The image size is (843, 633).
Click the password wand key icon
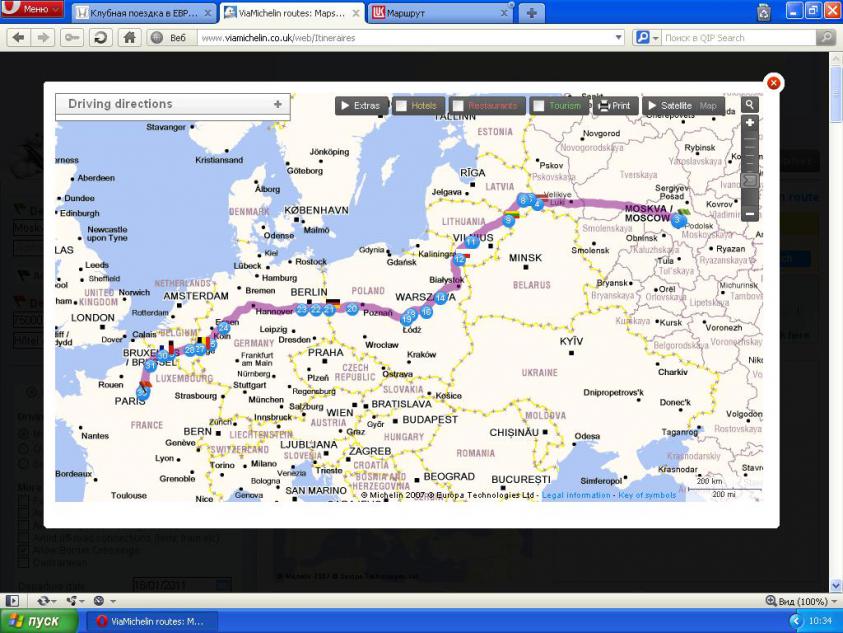click(72, 38)
